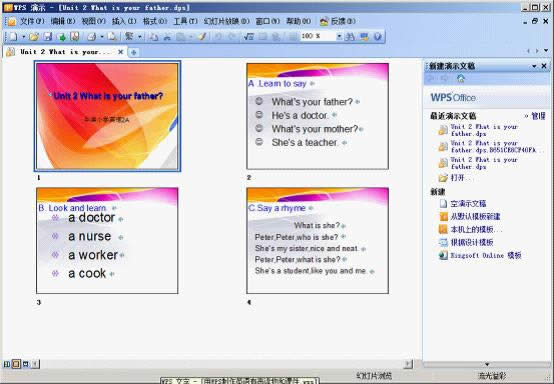The height and width of the screenshot is (384, 554).
Task: Click the Save floppy disk icon
Action: (x=48, y=36)
